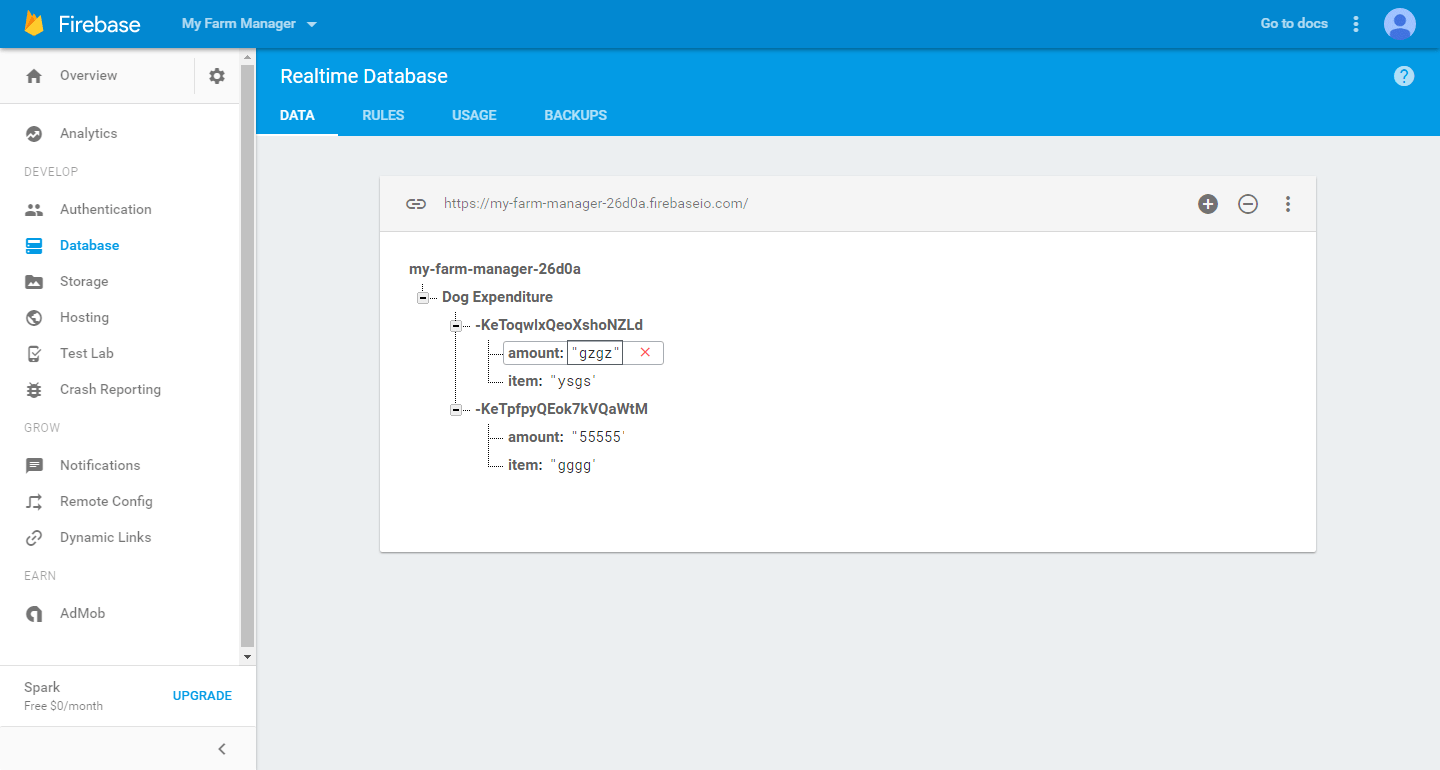
Task: Go to Overview in the sidebar
Action: tap(88, 76)
